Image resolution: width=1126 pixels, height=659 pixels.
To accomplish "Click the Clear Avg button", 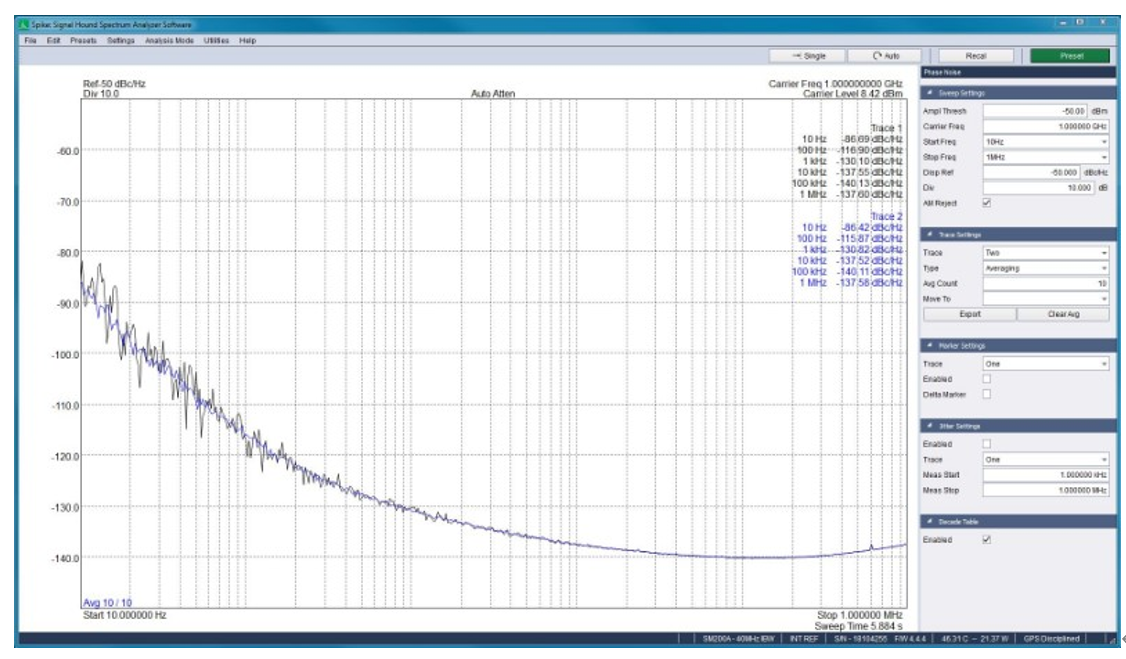I will [1063, 314].
